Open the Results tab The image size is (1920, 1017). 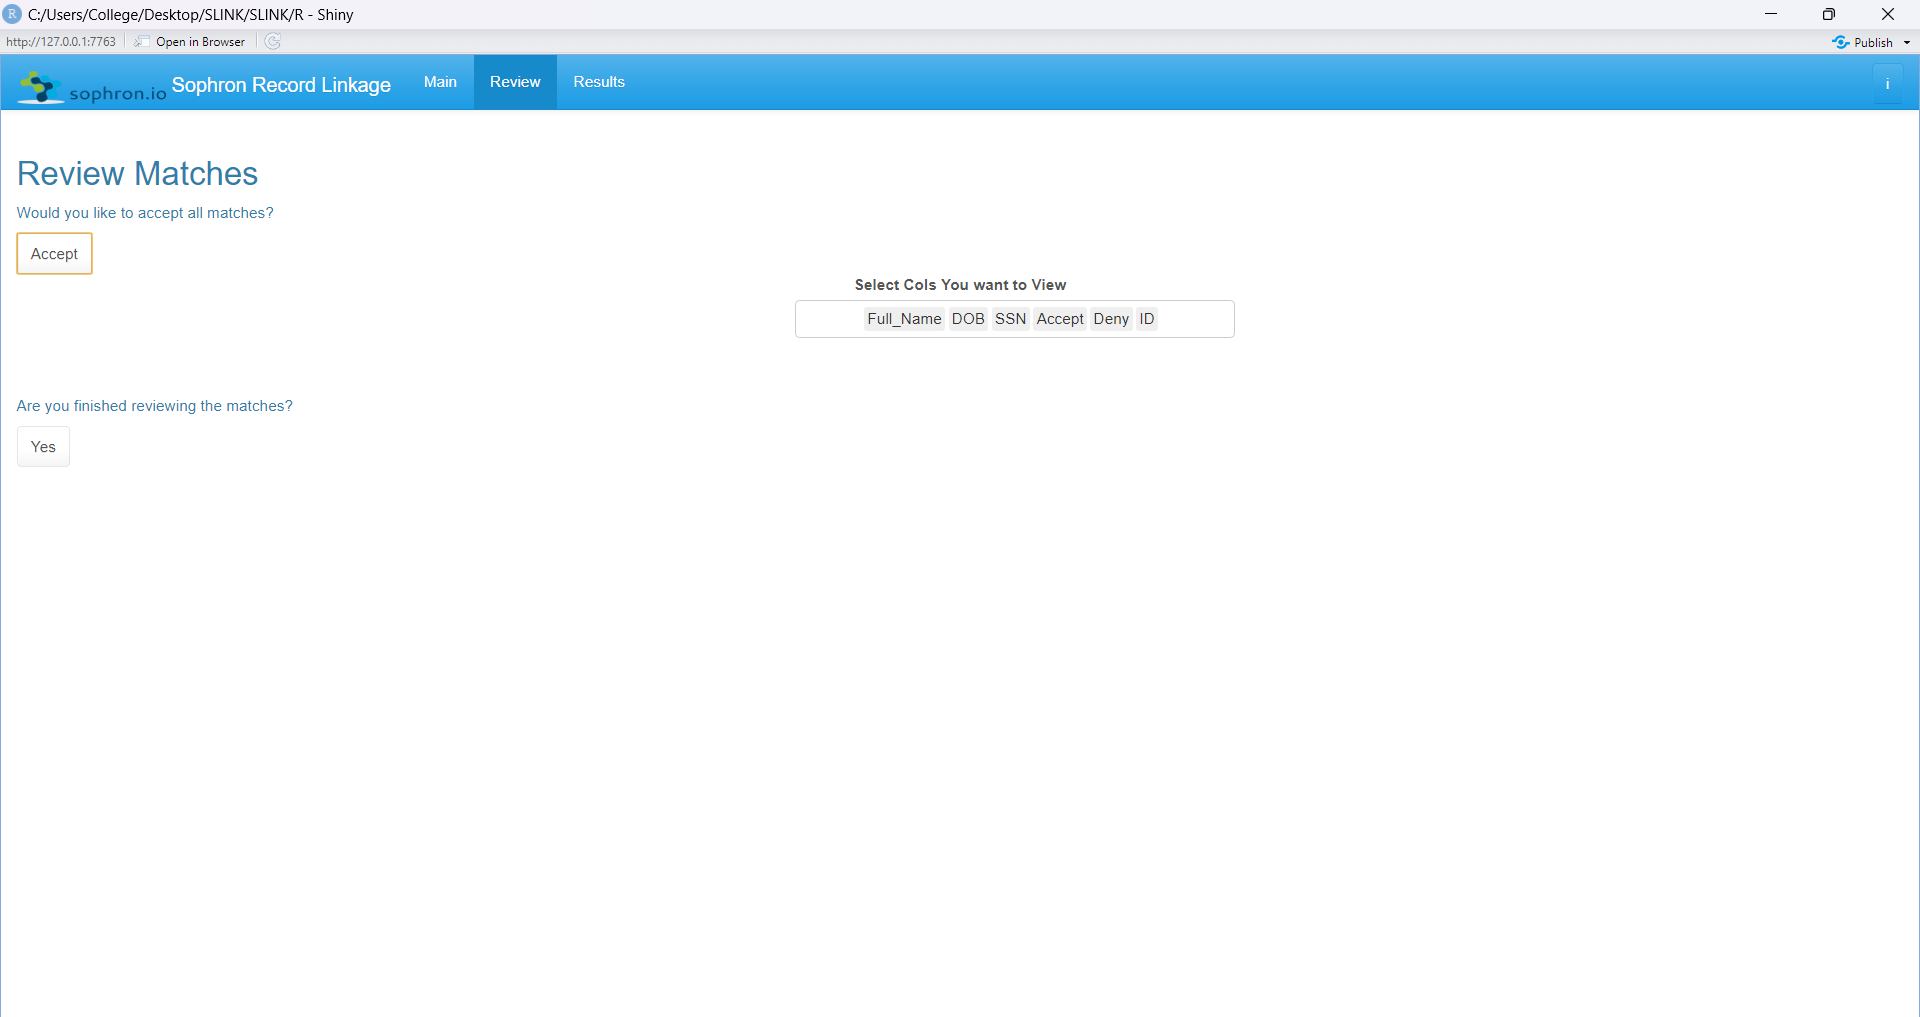tap(598, 82)
